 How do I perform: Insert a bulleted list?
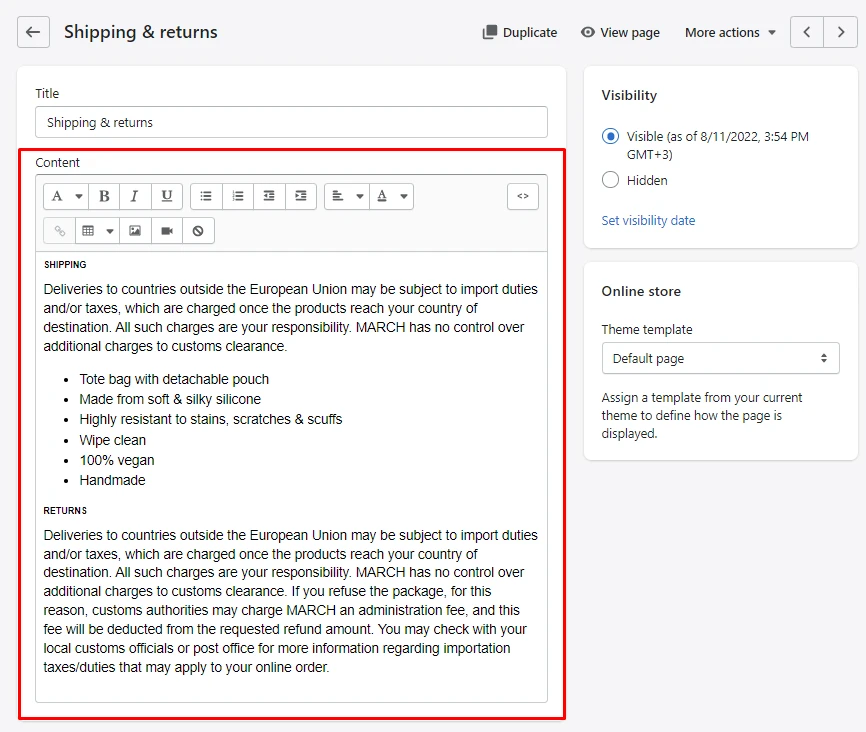coord(206,196)
